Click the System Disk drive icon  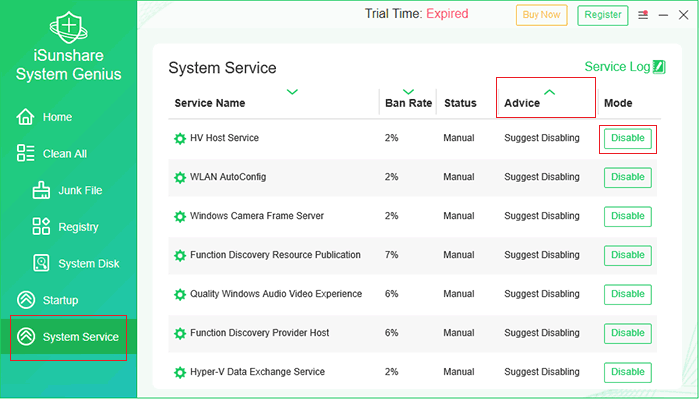tap(41, 263)
